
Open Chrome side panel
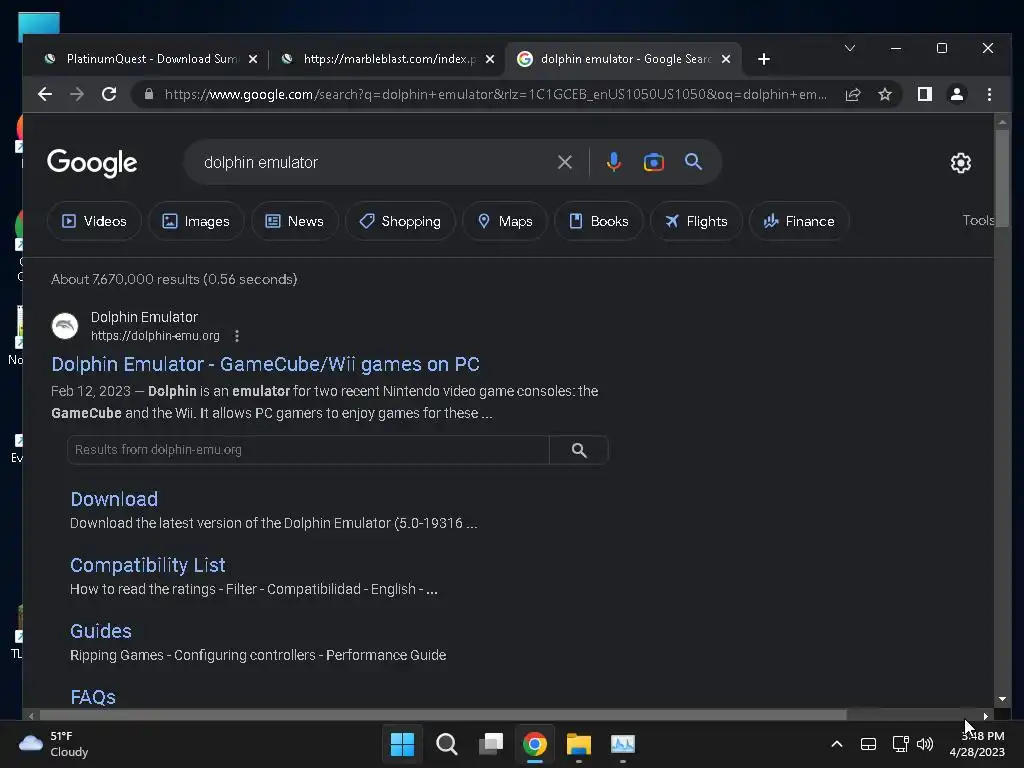point(925,94)
